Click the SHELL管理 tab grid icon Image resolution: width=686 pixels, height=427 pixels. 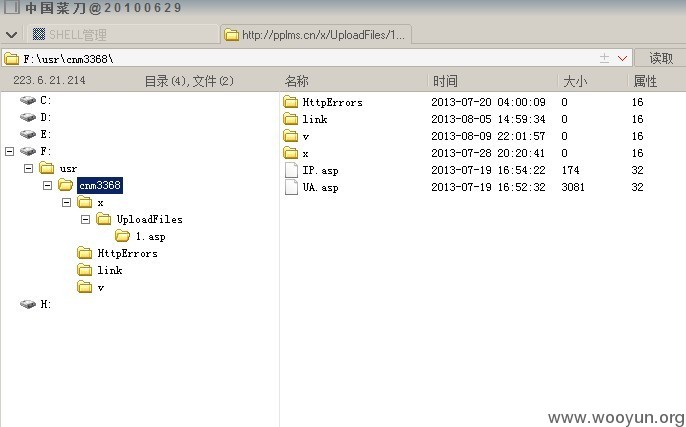click(x=39, y=34)
